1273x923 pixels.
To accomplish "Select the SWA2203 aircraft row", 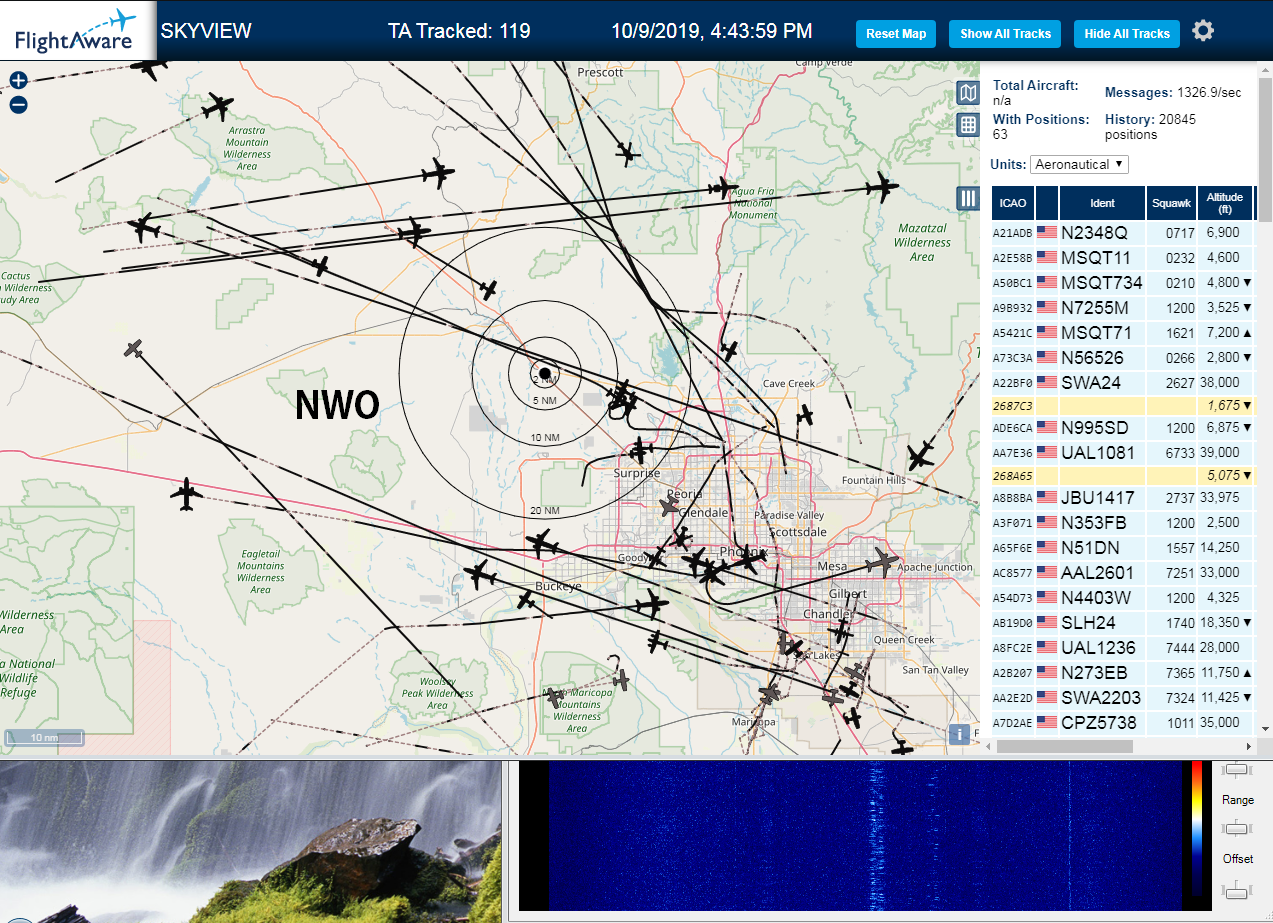I will coord(1122,697).
